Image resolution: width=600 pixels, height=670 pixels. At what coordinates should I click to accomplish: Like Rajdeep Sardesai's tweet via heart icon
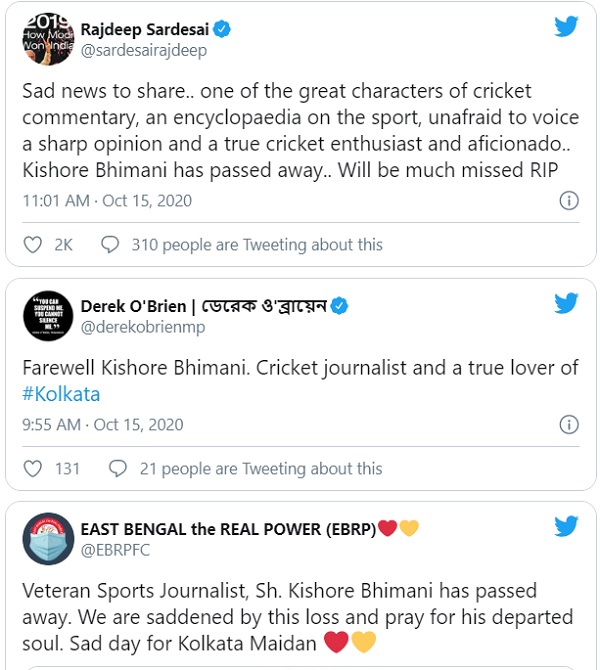32,245
